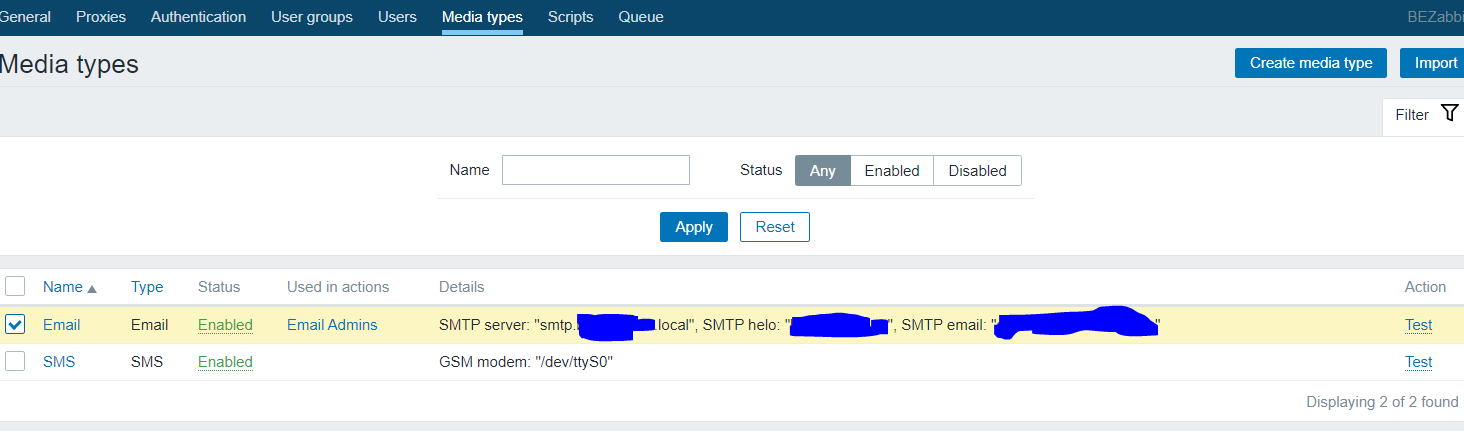Image resolution: width=1464 pixels, height=431 pixels.
Task: Click the filter funnel icon
Action: [x=1450, y=113]
